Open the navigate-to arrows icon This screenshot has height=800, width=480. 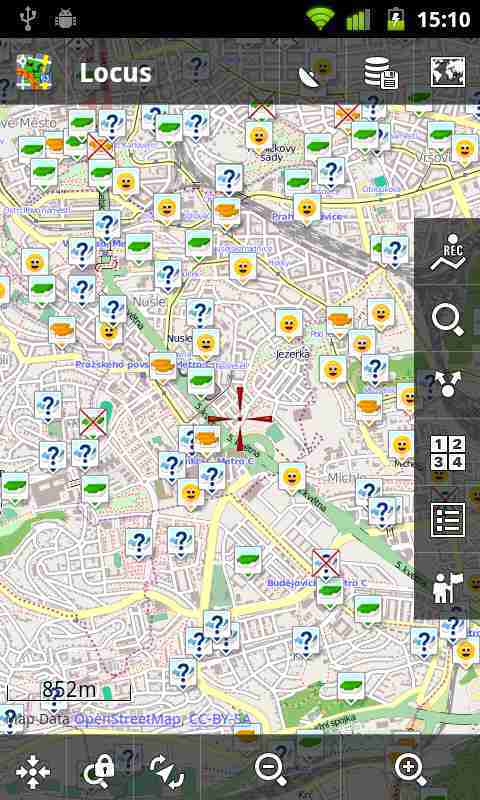click(x=447, y=385)
